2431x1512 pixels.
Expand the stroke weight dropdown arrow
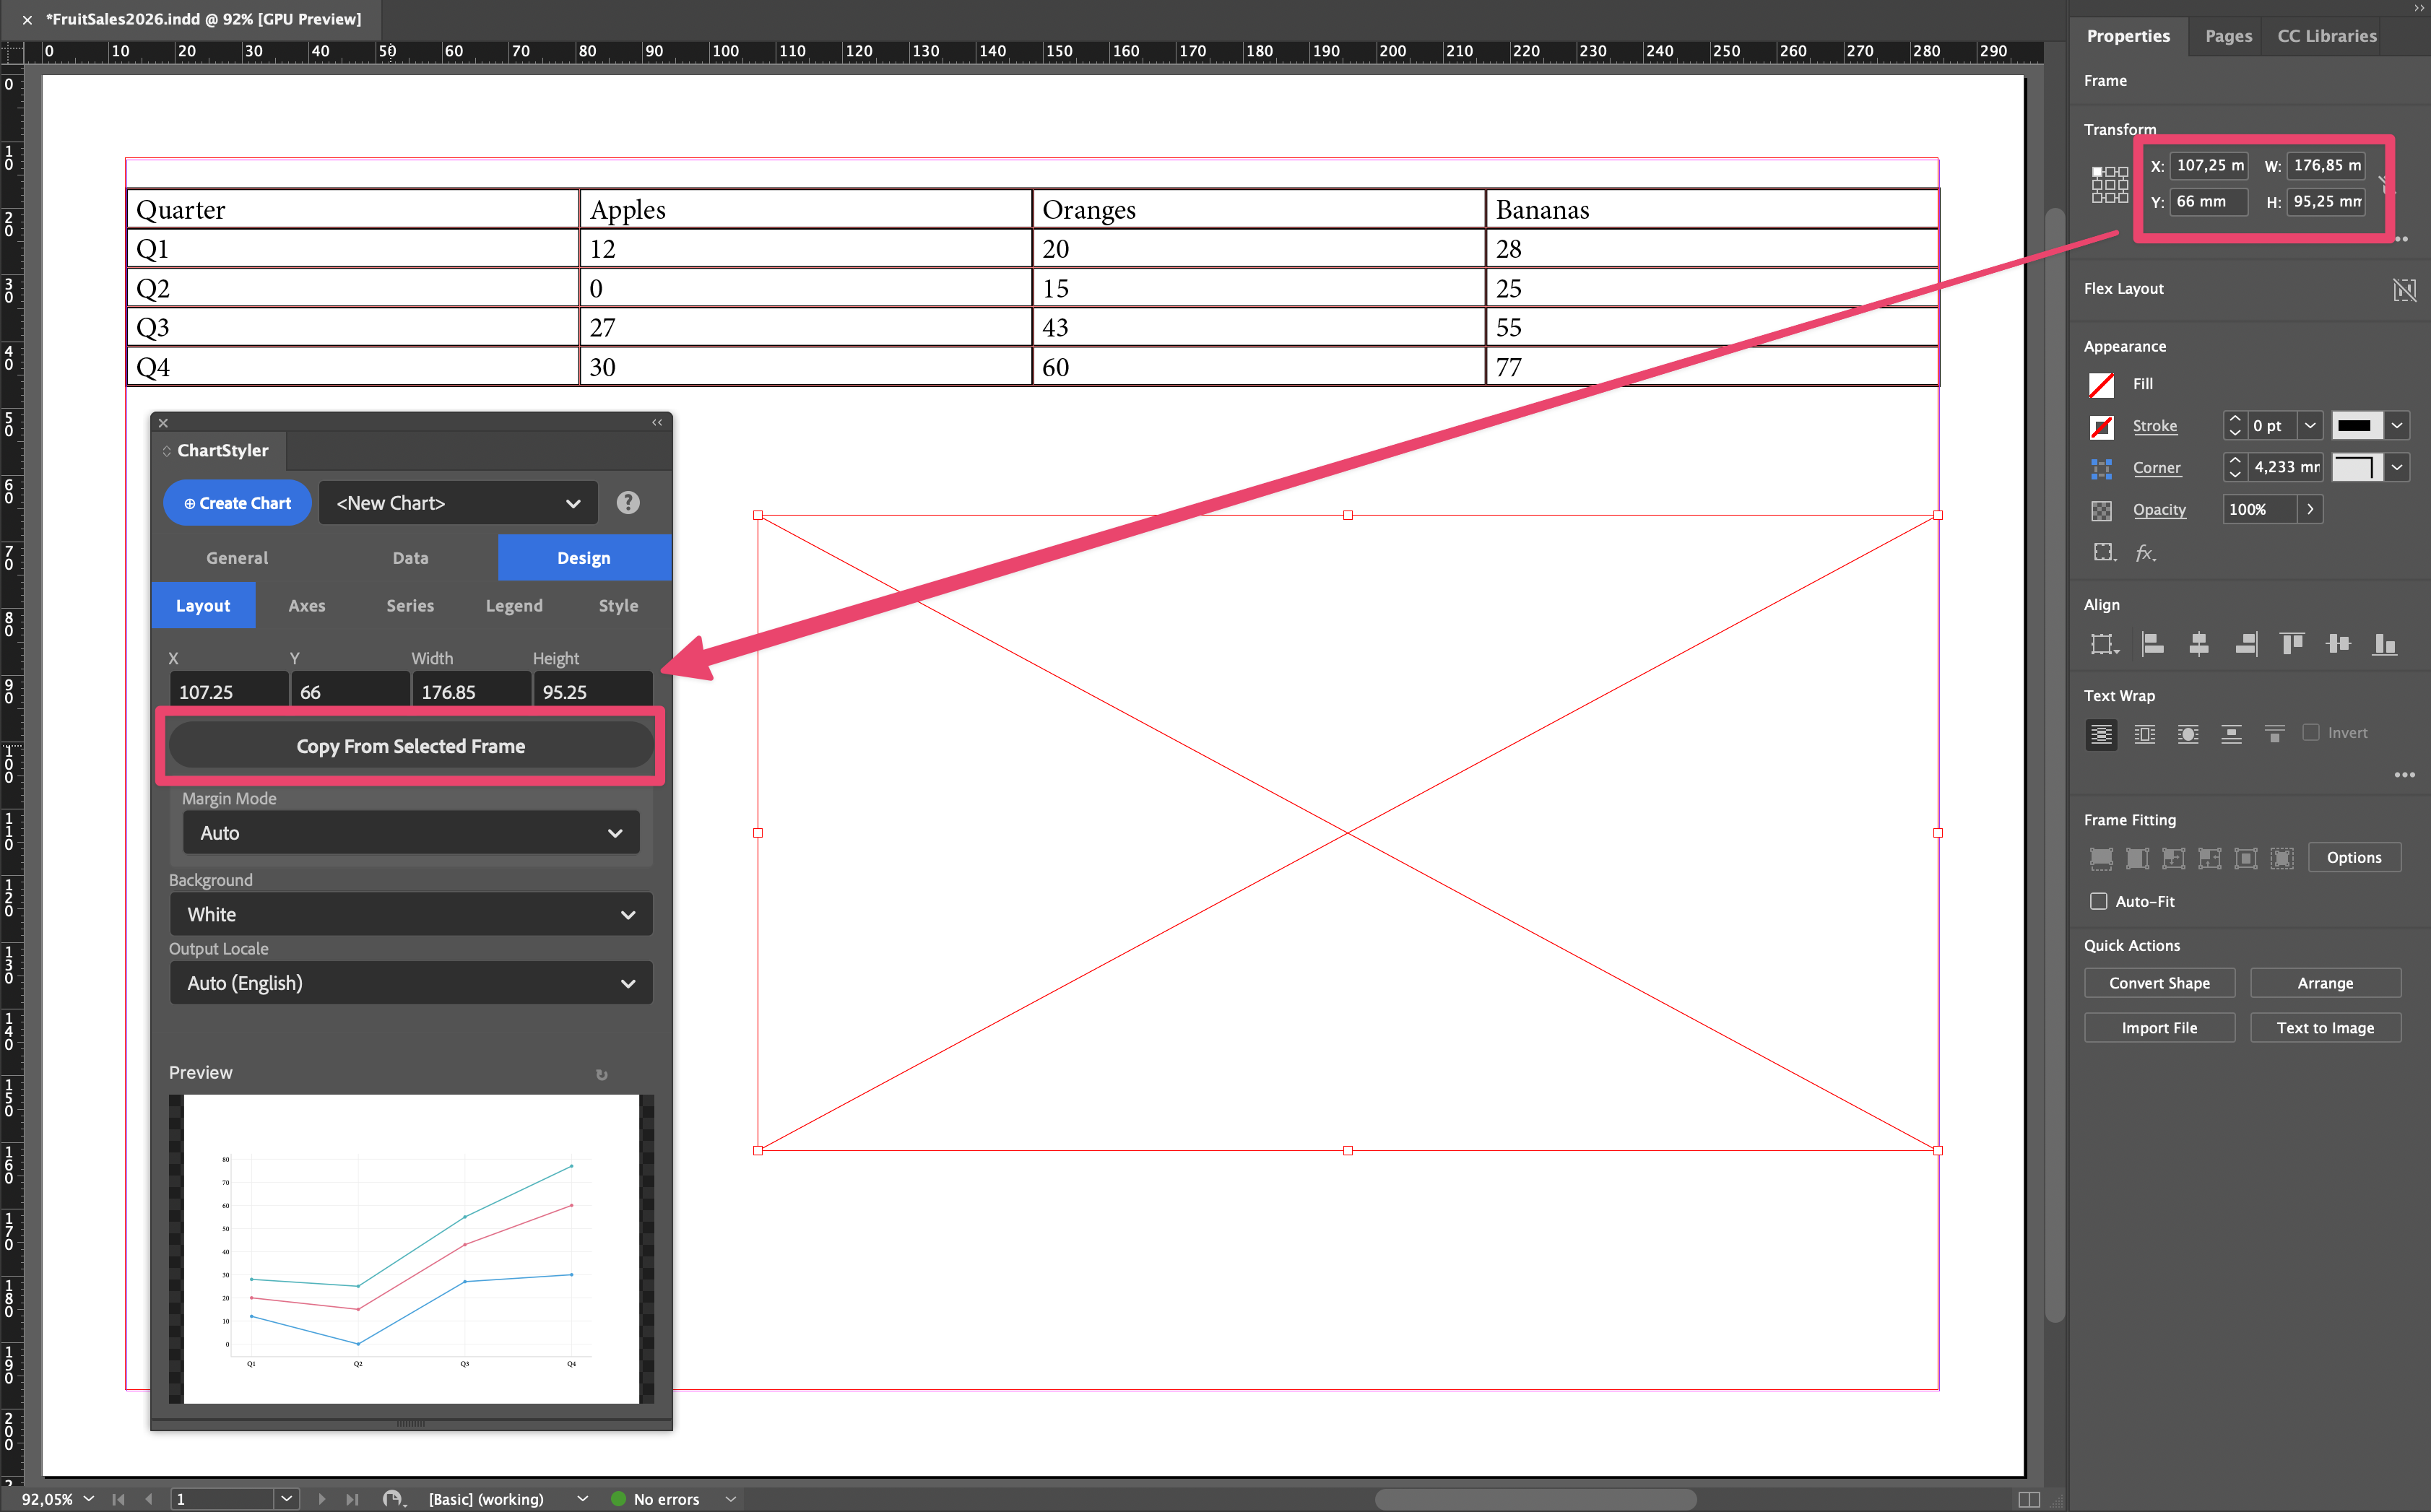coord(2309,426)
